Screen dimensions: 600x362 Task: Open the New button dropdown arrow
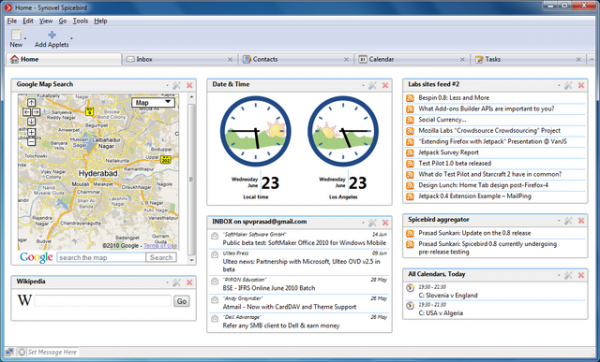pos(25,38)
